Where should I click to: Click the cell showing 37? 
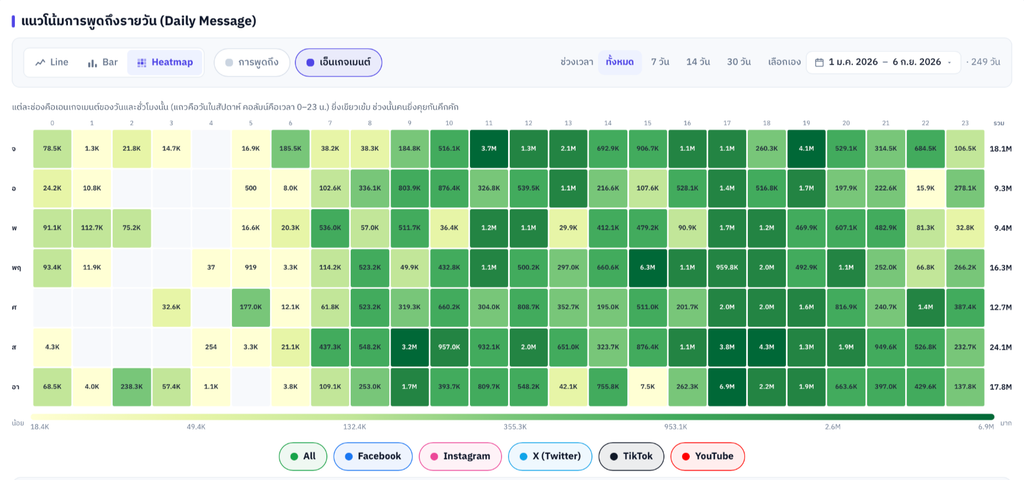pos(211,268)
